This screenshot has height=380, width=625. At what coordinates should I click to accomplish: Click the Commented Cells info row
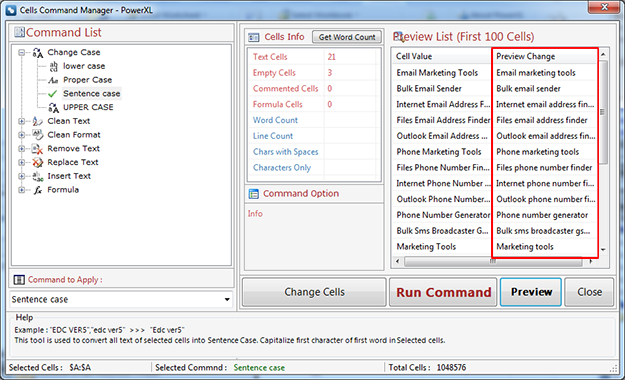[313, 89]
